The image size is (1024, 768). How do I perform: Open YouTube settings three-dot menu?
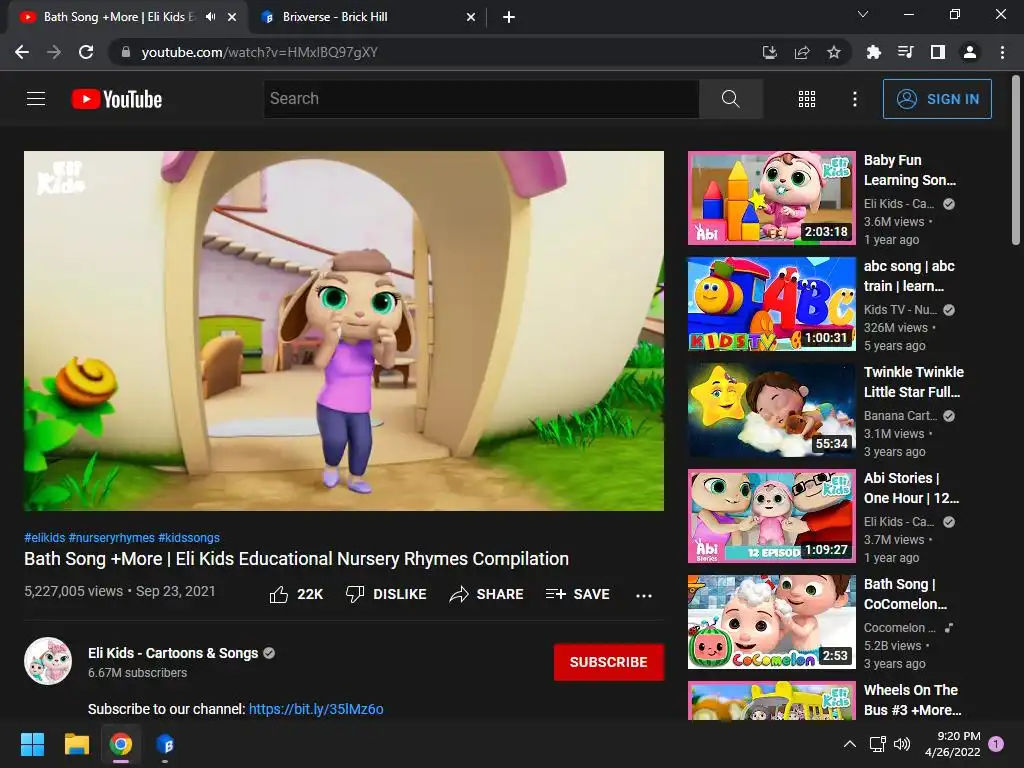pos(854,99)
